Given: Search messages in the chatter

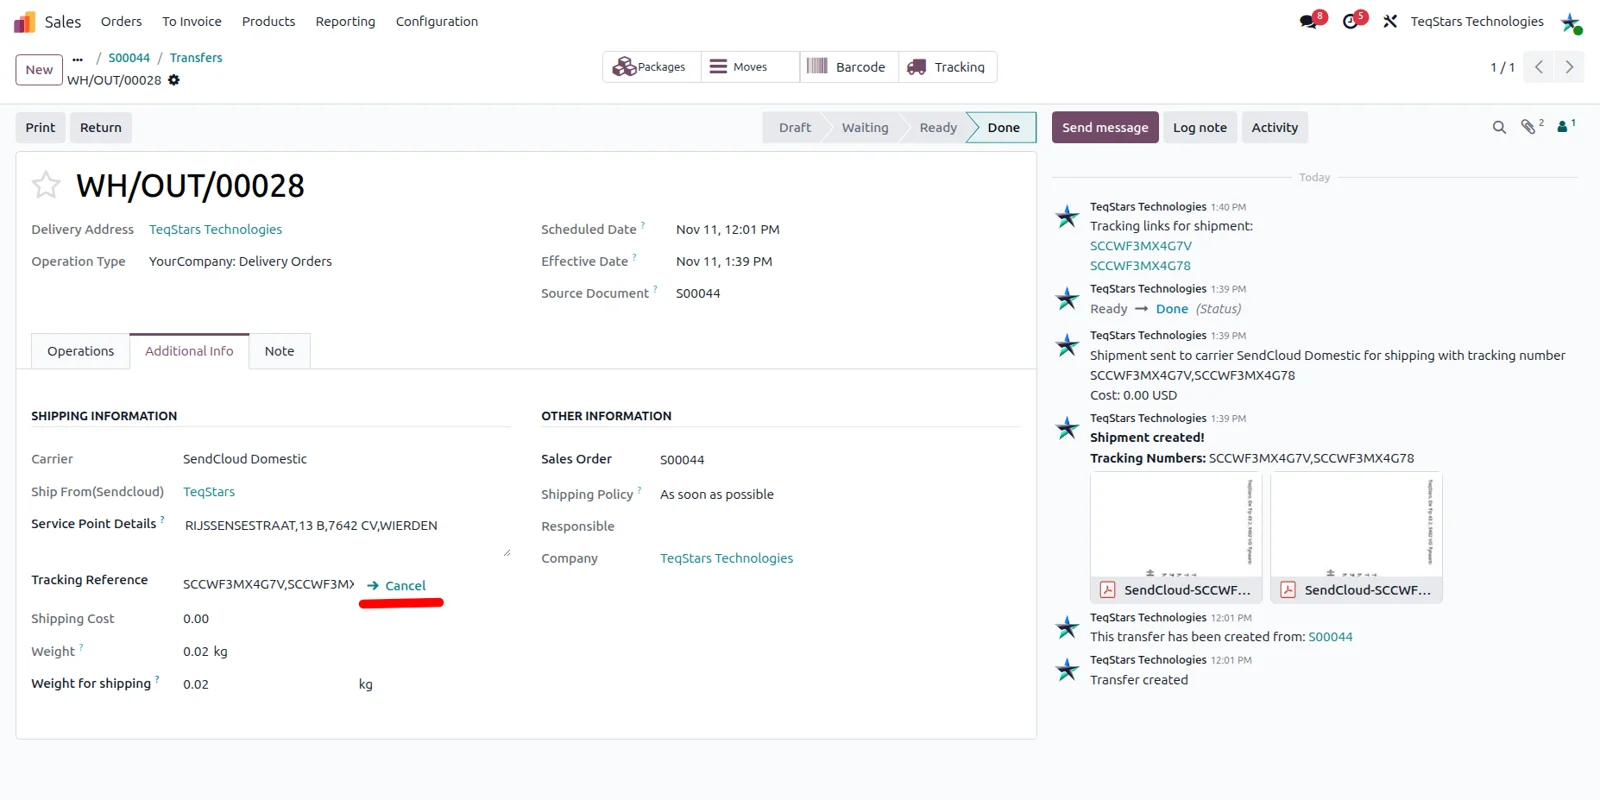Looking at the screenshot, I should click(x=1499, y=127).
